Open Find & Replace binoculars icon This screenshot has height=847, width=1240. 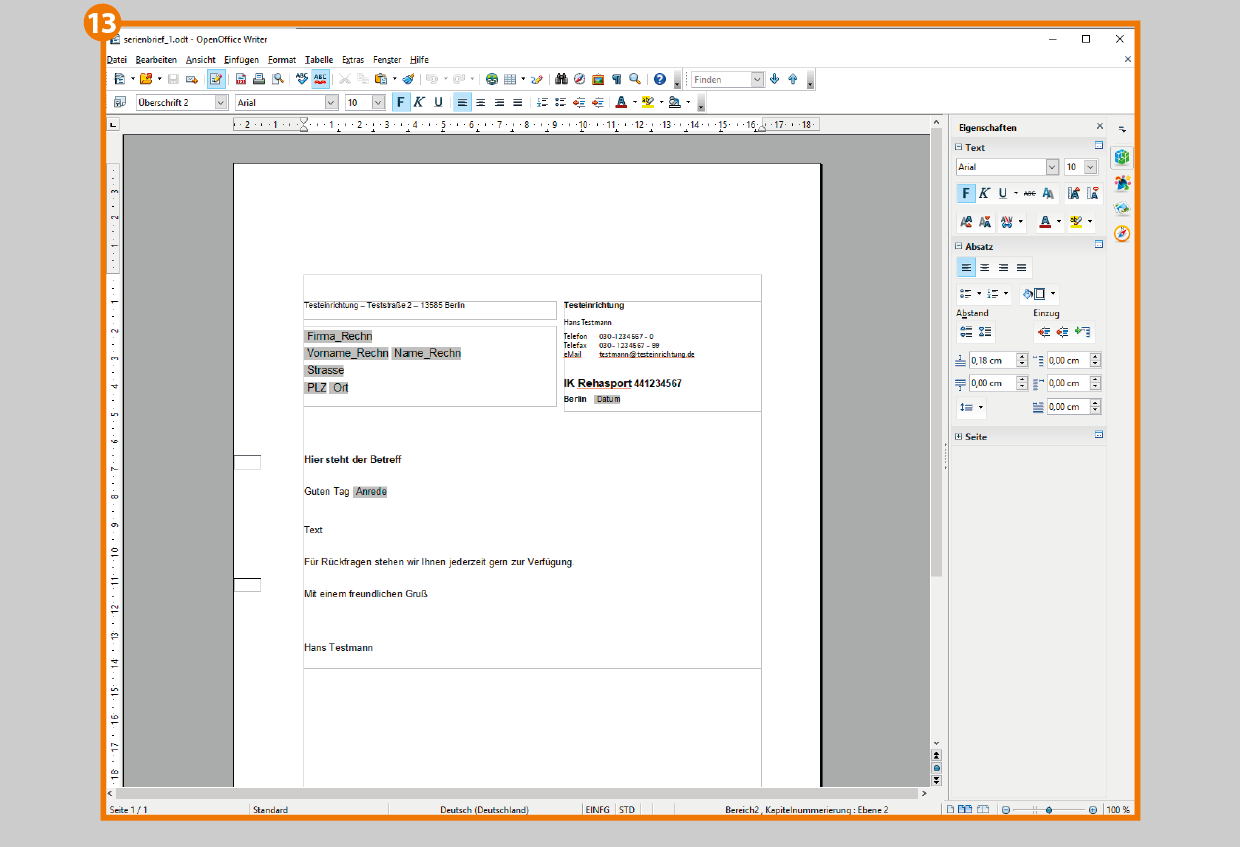562,79
